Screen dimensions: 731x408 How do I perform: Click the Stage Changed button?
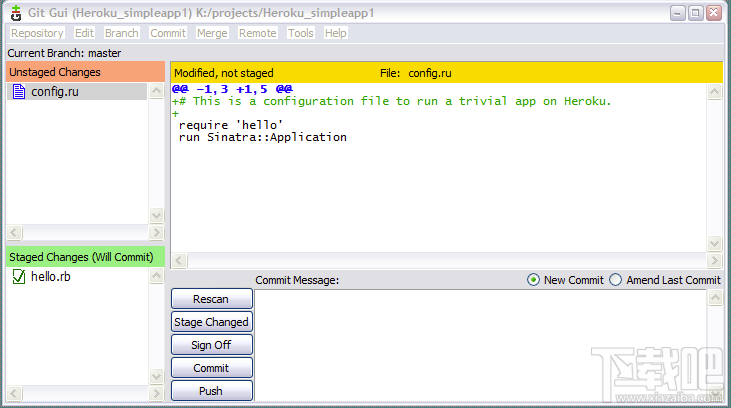tap(212, 322)
